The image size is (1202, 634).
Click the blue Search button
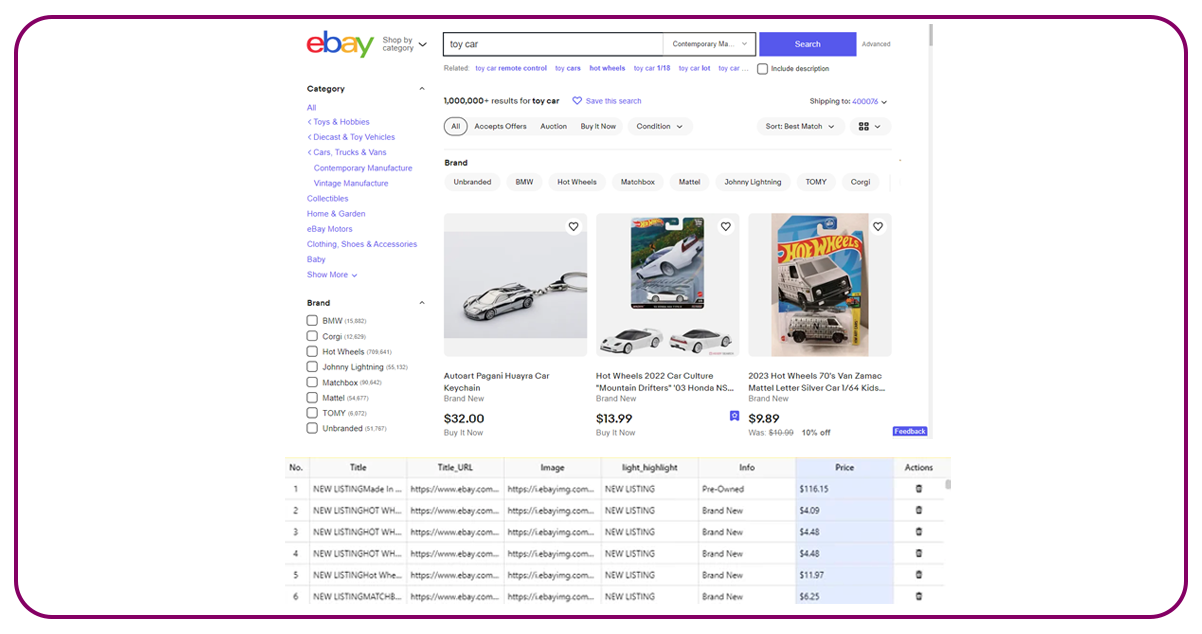pos(808,44)
